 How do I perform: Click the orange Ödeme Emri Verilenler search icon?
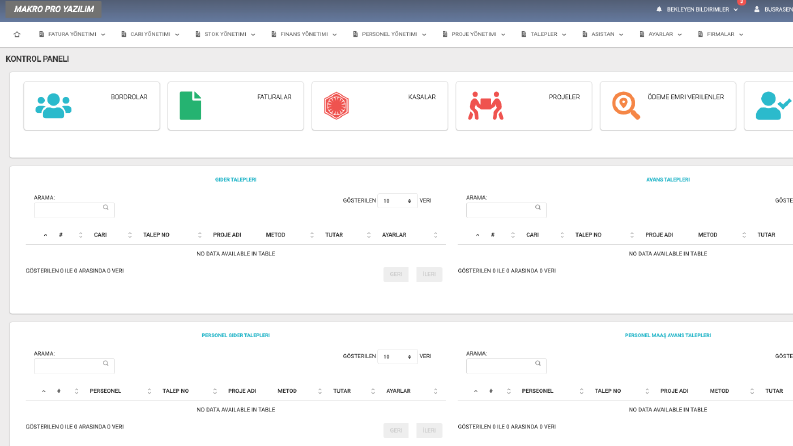[626, 106]
